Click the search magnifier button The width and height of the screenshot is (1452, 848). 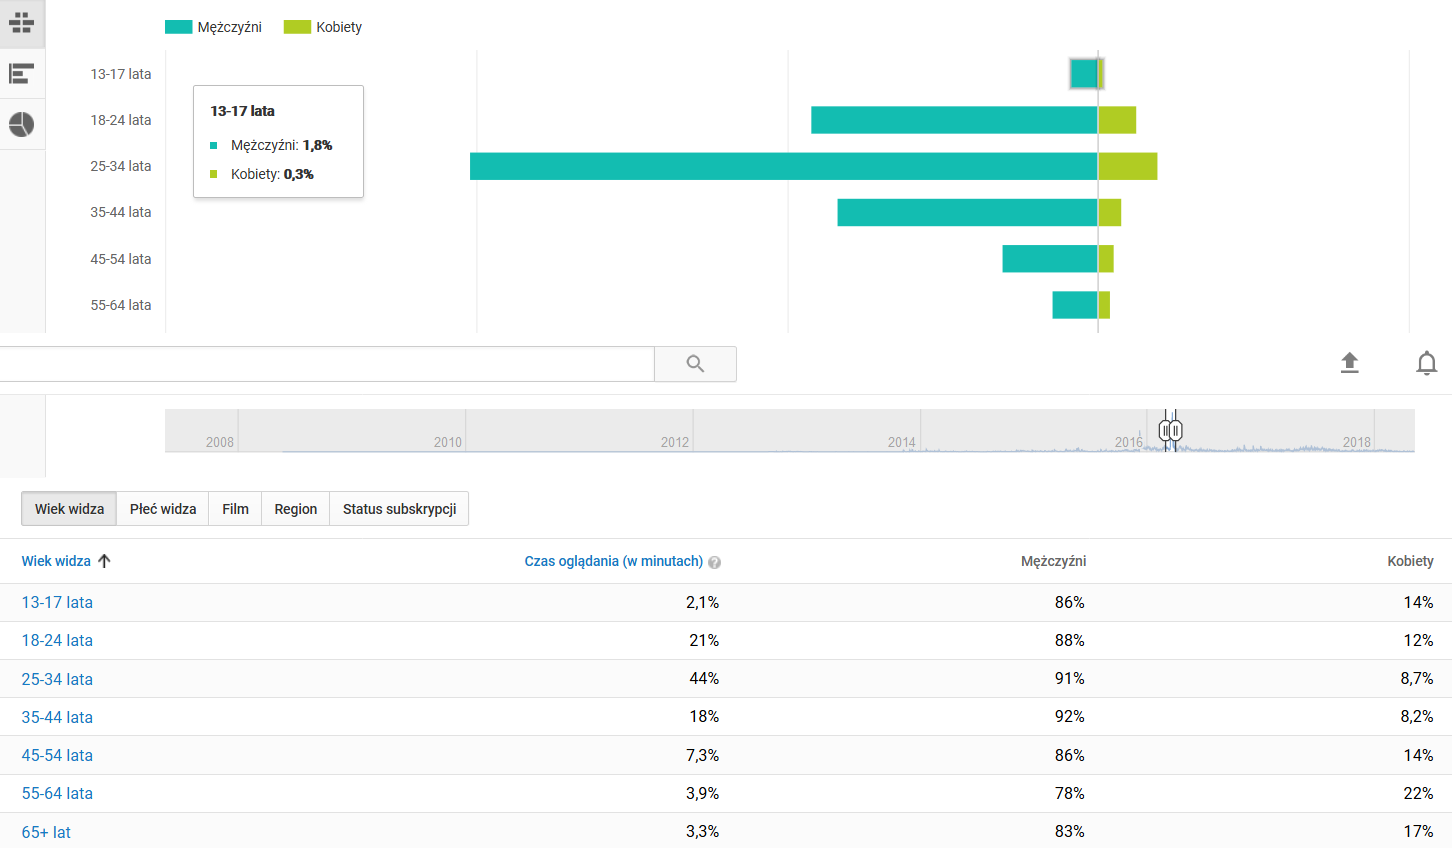695,364
